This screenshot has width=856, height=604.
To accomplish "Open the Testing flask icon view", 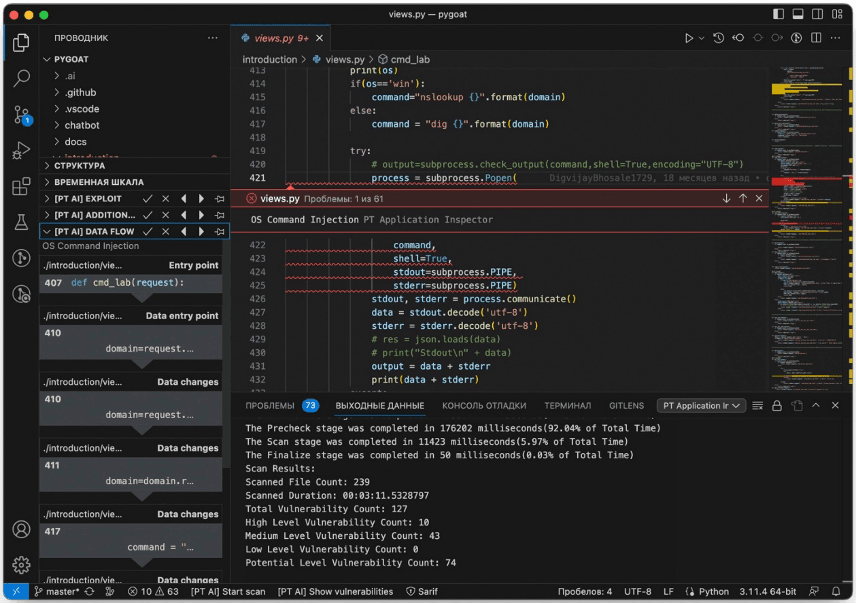I will point(21,222).
